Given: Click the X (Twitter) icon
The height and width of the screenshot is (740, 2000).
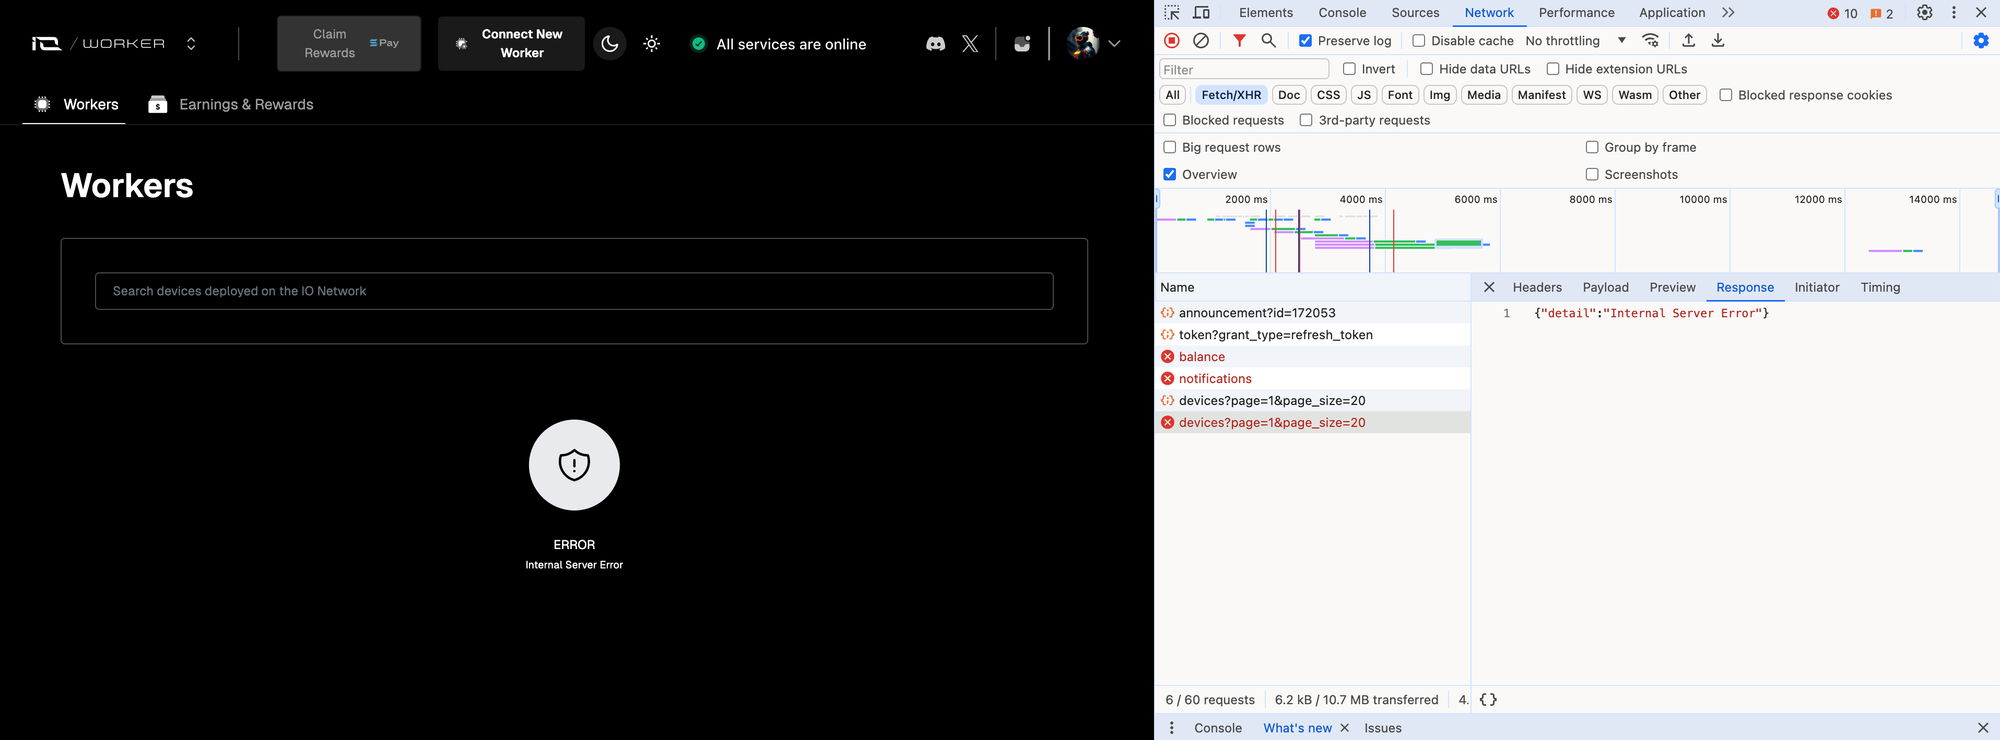Looking at the screenshot, I should click(970, 44).
